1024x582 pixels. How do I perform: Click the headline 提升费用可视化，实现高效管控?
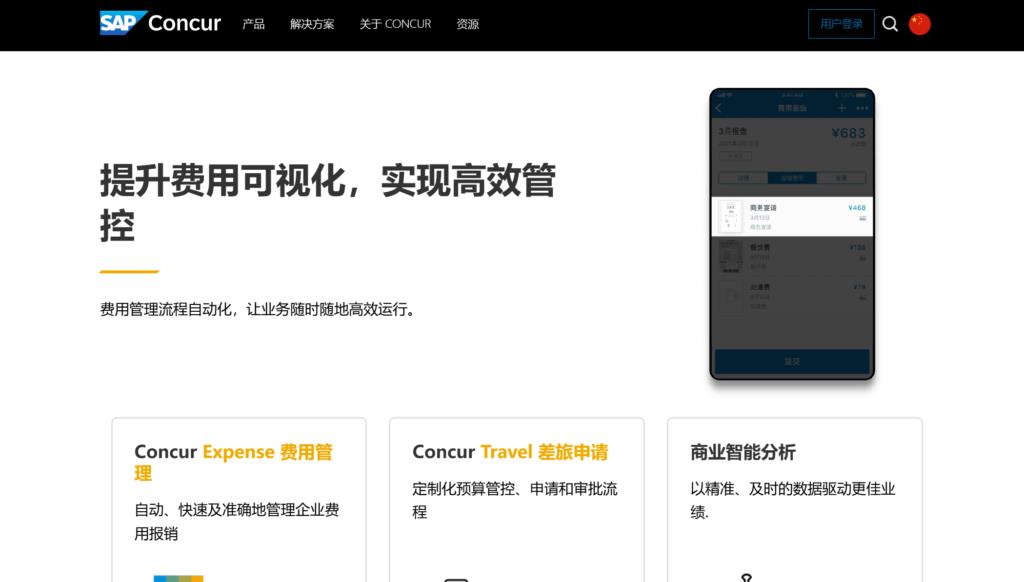328,202
